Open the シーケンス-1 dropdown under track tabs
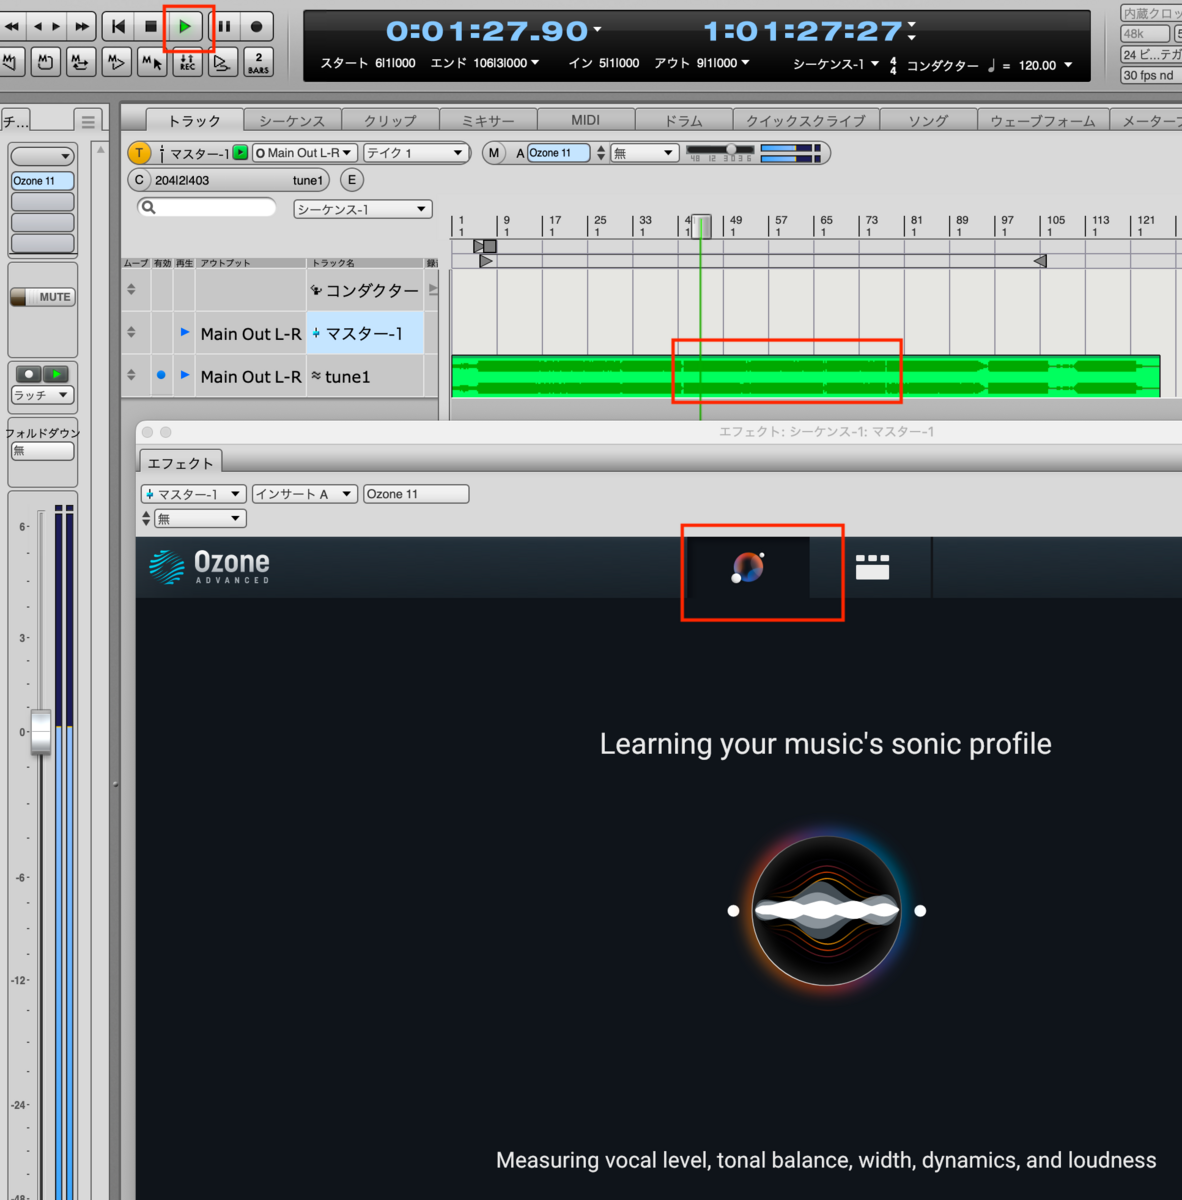The image size is (1182, 1200). 362,209
